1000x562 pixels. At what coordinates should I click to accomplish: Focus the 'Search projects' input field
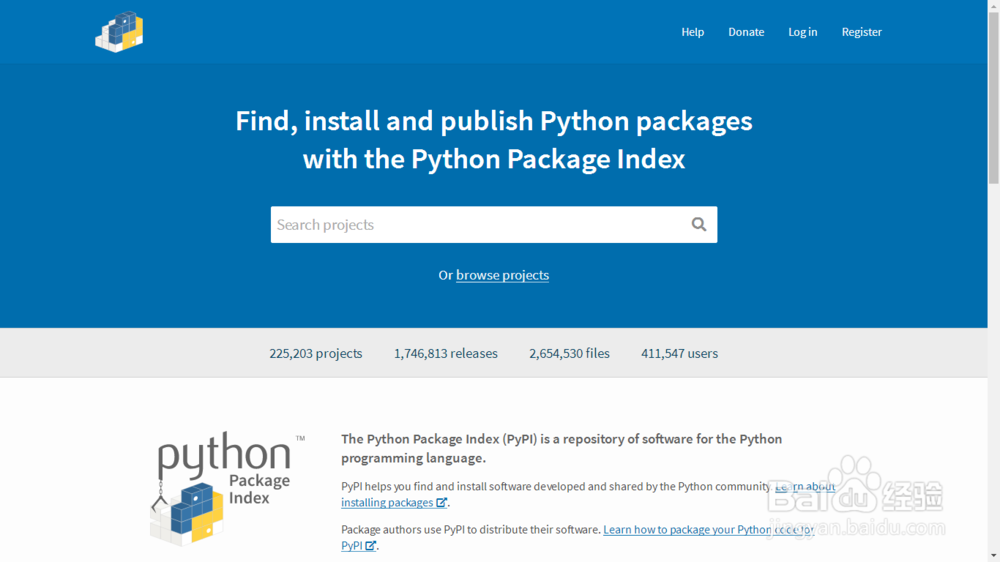click(475, 225)
